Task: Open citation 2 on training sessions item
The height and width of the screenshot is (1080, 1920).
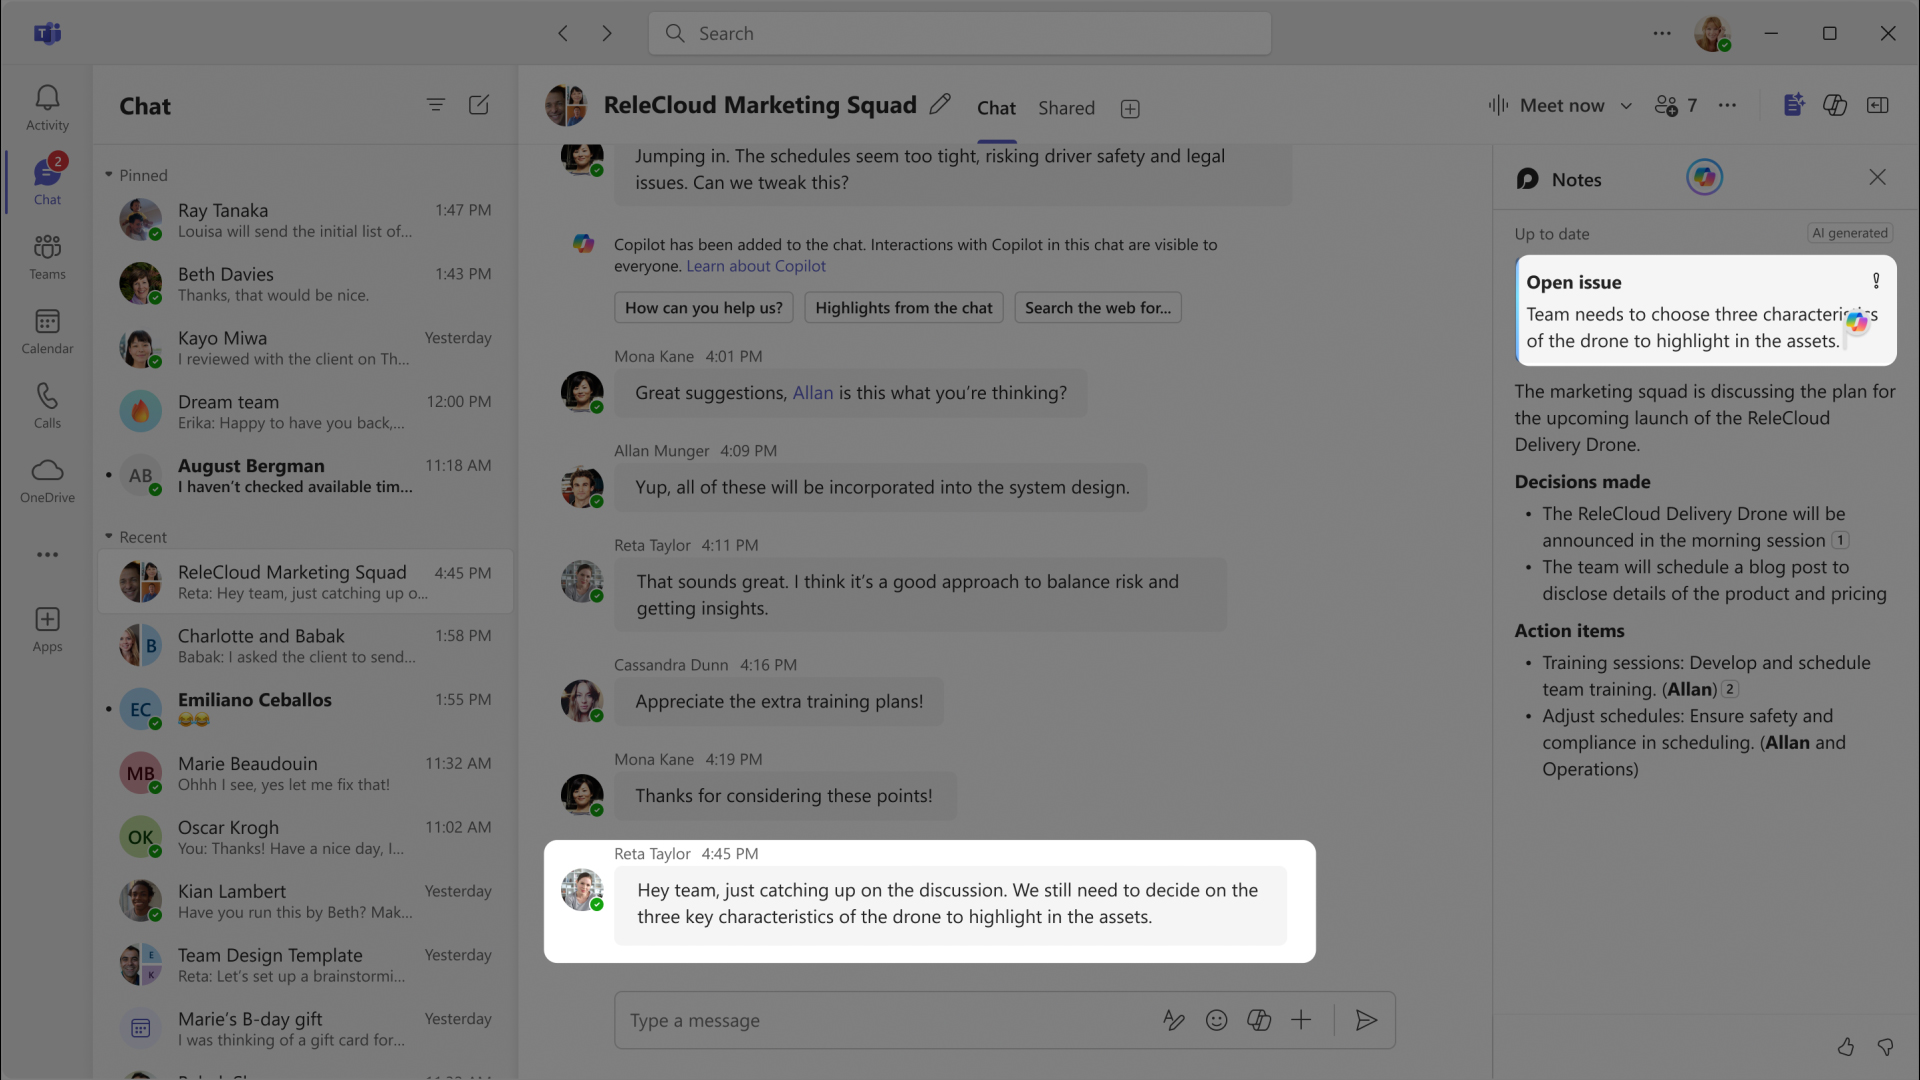Action: click(x=1730, y=689)
